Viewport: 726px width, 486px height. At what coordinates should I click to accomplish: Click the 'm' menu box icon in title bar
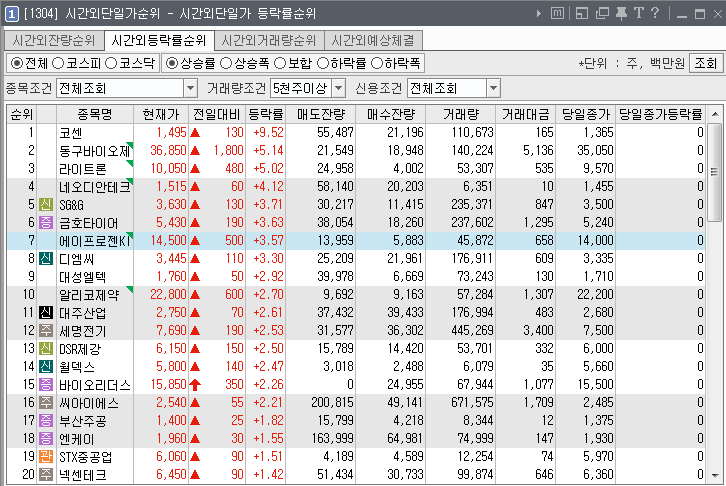pyautogui.click(x=557, y=13)
